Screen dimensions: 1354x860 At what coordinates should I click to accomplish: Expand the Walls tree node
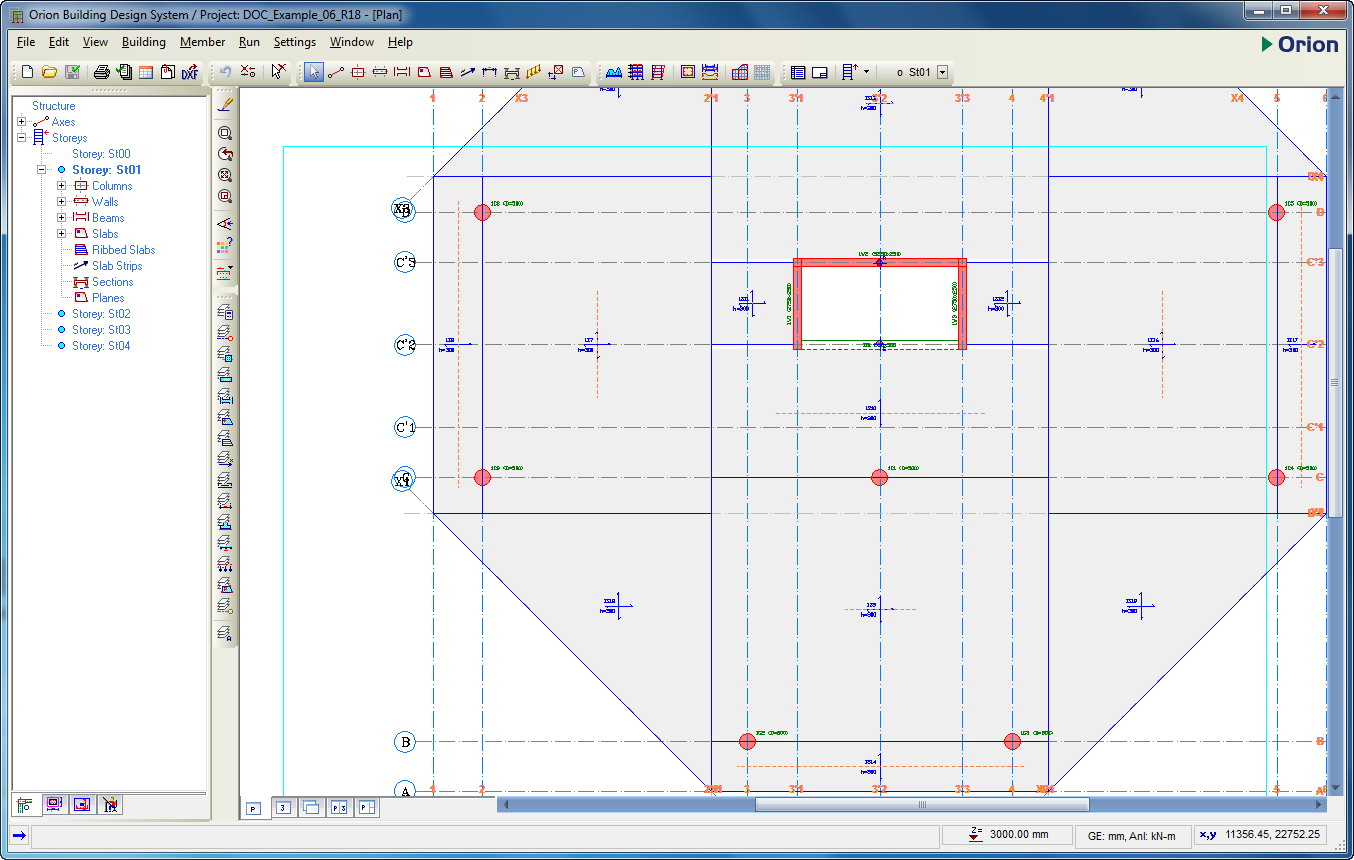(62, 202)
